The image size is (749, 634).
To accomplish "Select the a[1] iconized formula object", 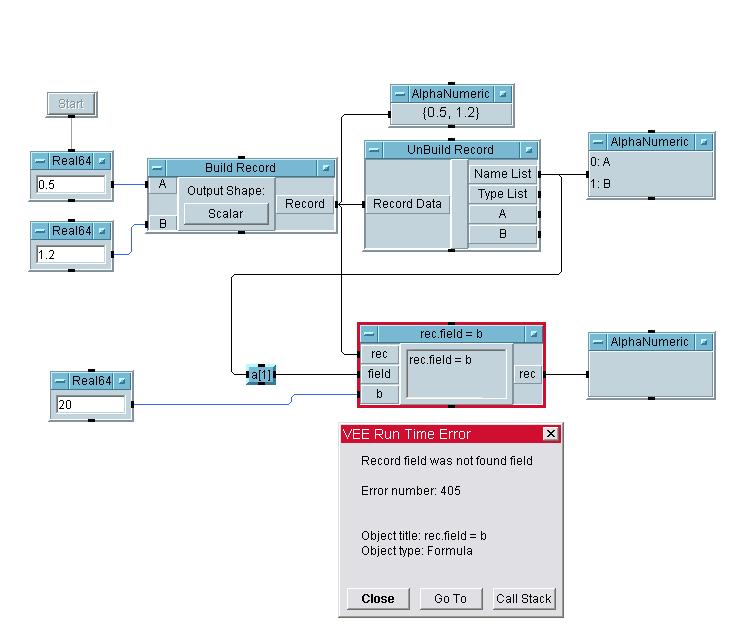I will click(260, 375).
